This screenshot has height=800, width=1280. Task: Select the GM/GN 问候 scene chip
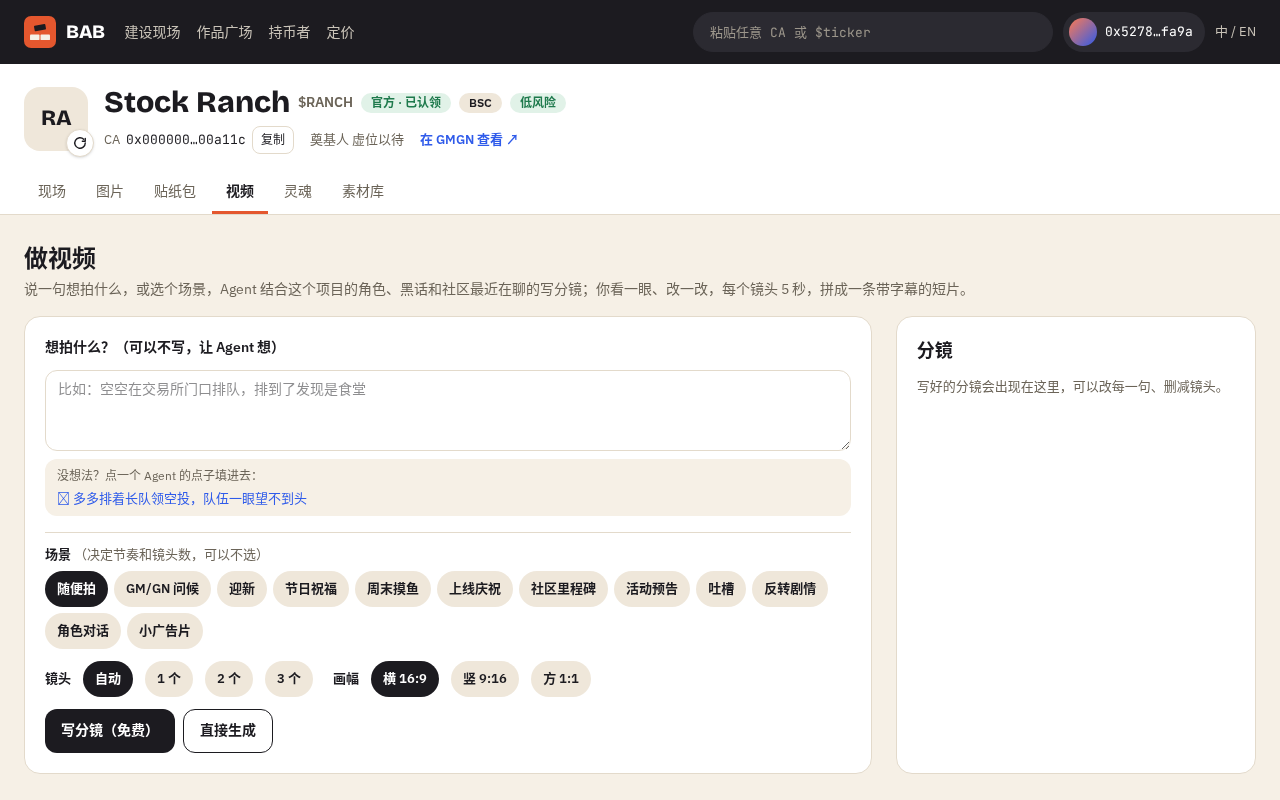coord(162,589)
